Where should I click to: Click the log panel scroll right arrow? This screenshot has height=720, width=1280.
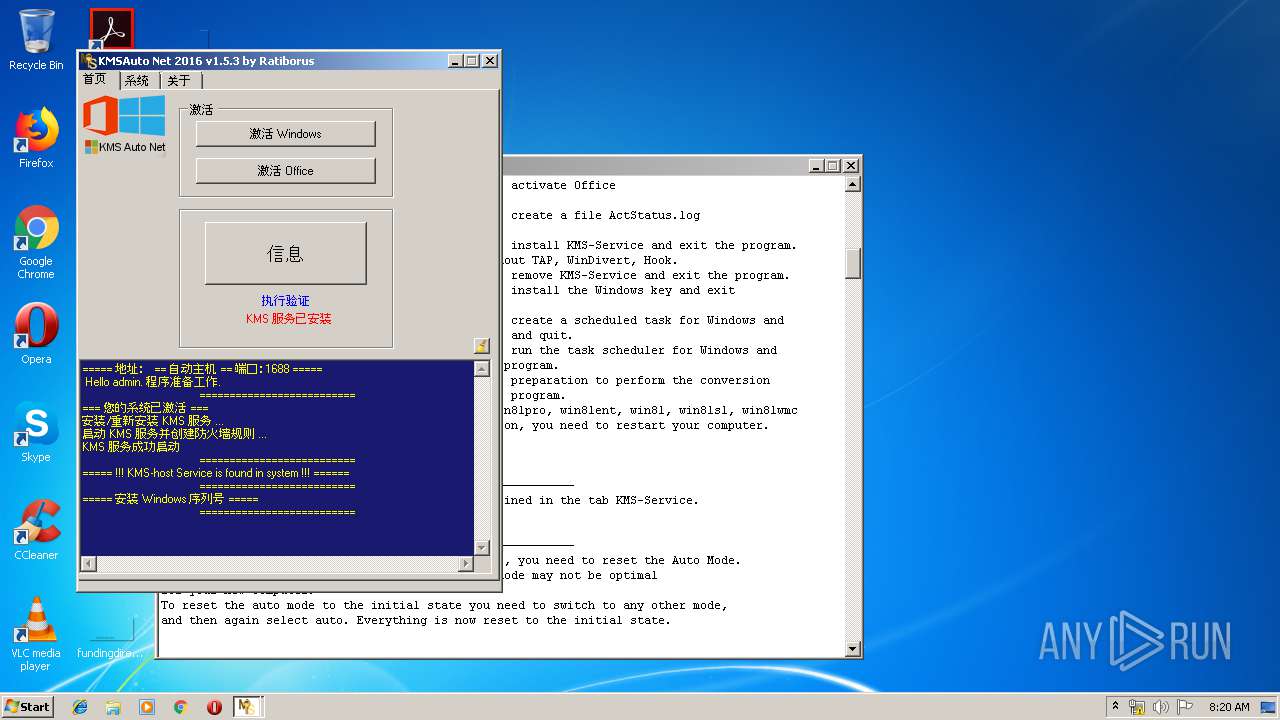(465, 564)
